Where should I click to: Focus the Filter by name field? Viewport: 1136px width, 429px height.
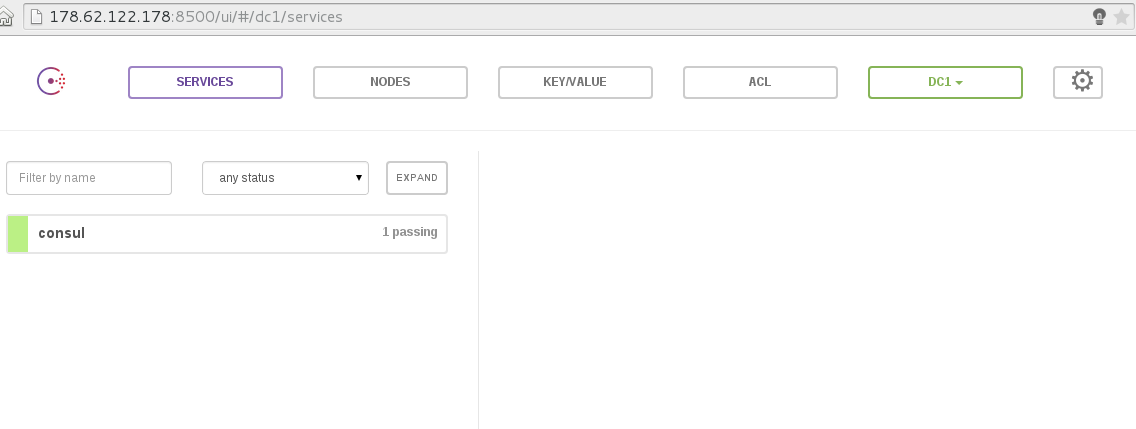click(89, 178)
